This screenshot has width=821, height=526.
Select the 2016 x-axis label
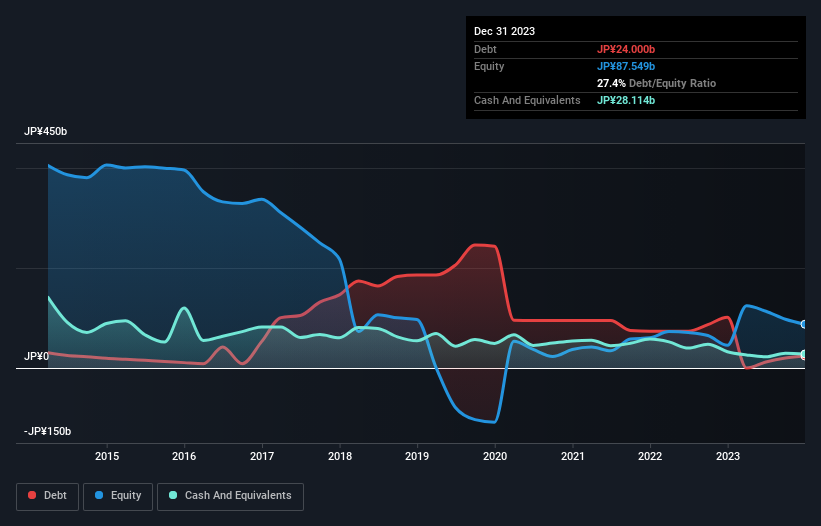tap(184, 456)
